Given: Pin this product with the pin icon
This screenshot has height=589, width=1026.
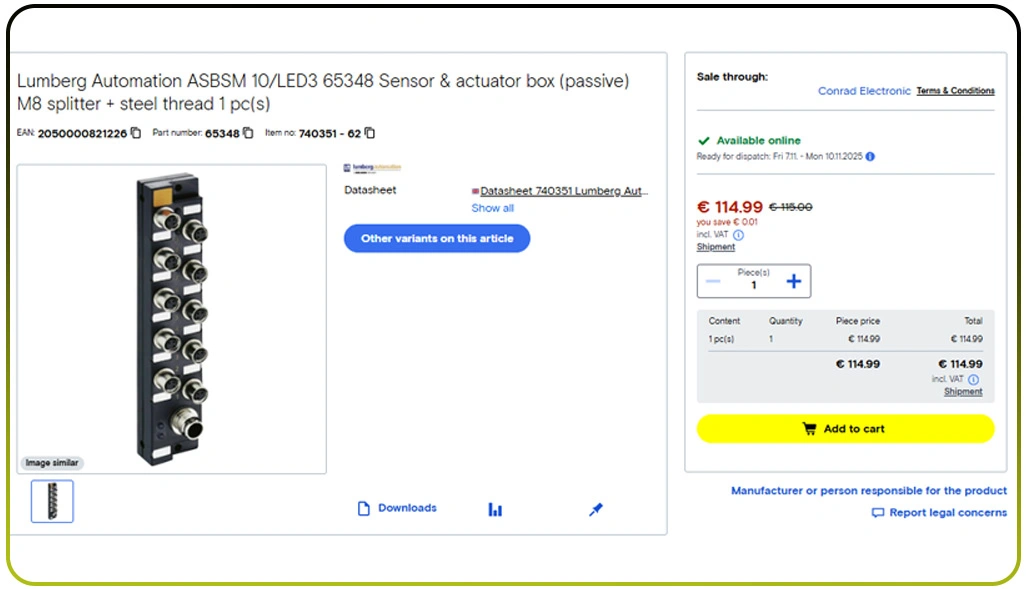Looking at the screenshot, I should [x=596, y=509].
